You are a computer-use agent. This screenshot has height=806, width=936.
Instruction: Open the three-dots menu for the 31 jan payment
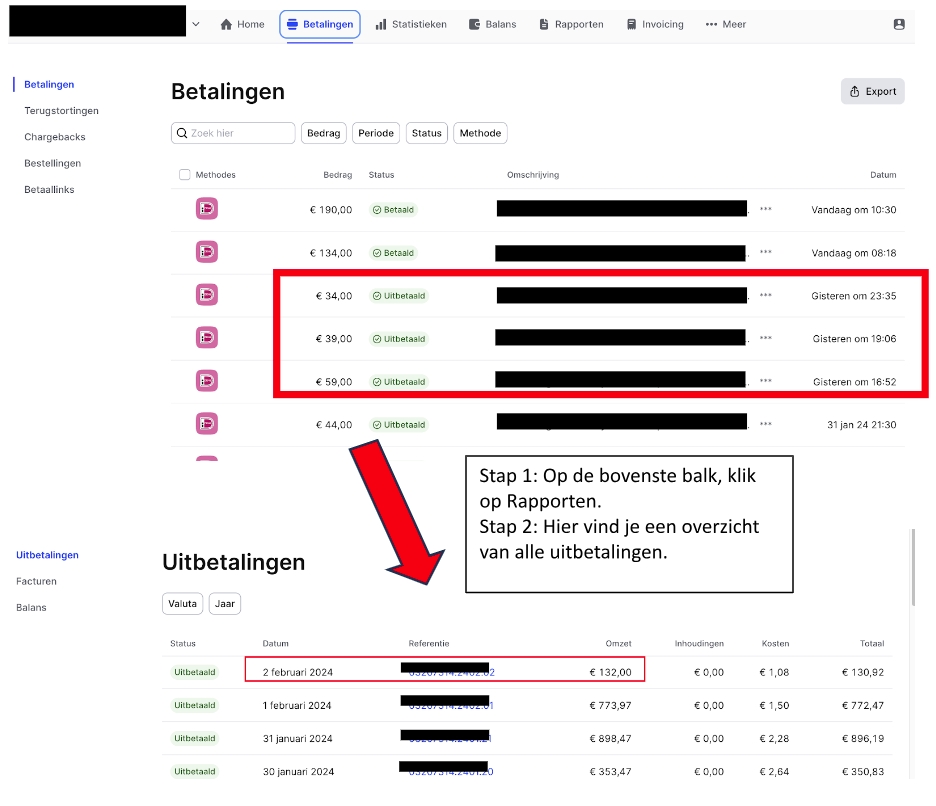pyautogui.click(x=766, y=424)
